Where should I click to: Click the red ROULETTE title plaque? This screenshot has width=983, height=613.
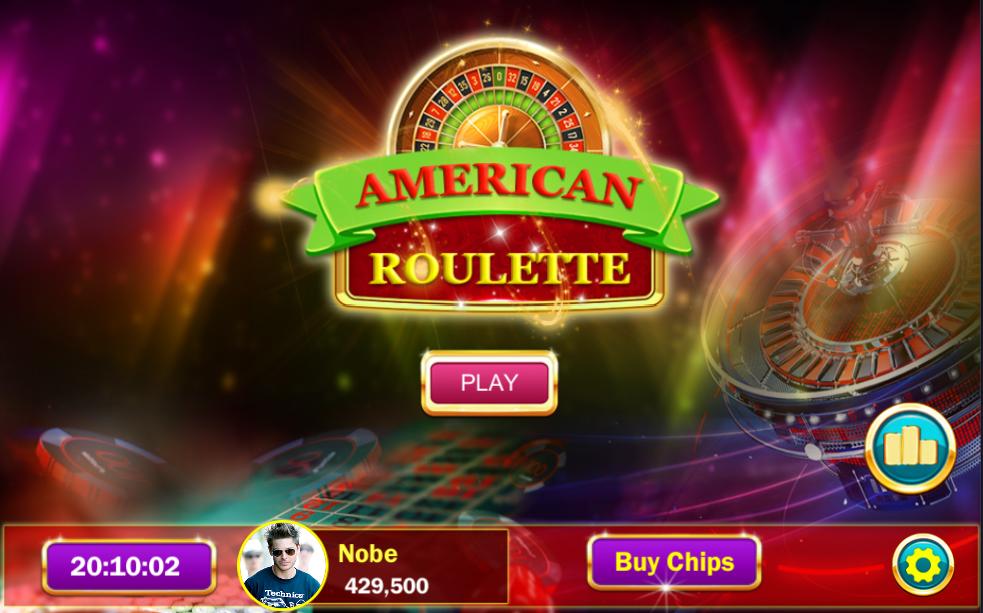(x=499, y=268)
